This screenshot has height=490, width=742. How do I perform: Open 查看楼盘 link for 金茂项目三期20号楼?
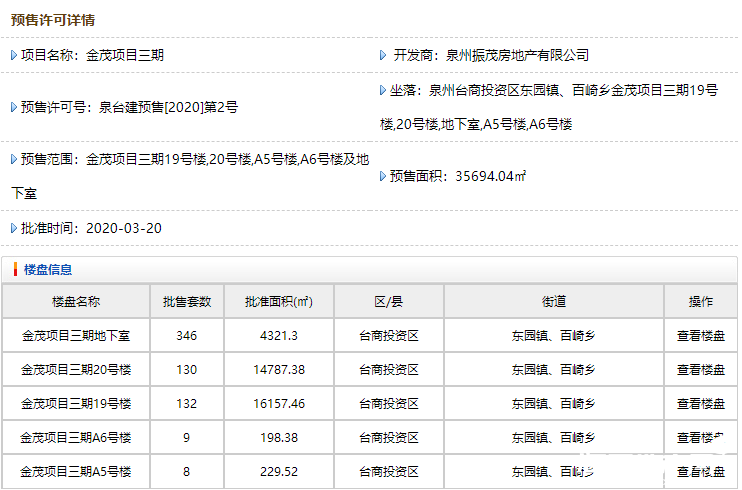pyautogui.click(x=700, y=370)
